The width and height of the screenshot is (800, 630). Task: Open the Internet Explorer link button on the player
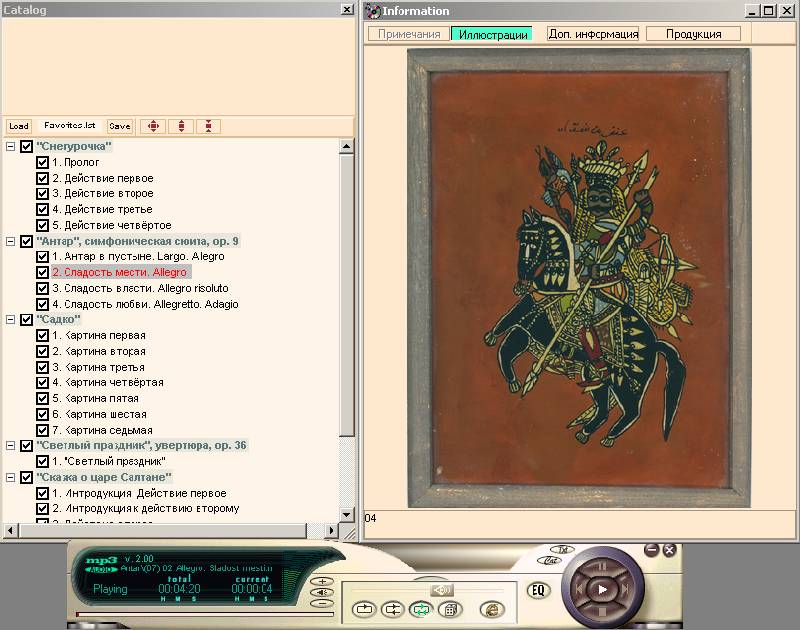pyautogui.click(x=492, y=609)
